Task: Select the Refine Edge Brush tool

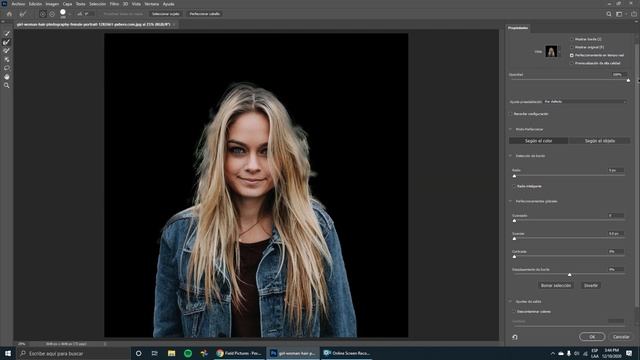Action: [7, 42]
